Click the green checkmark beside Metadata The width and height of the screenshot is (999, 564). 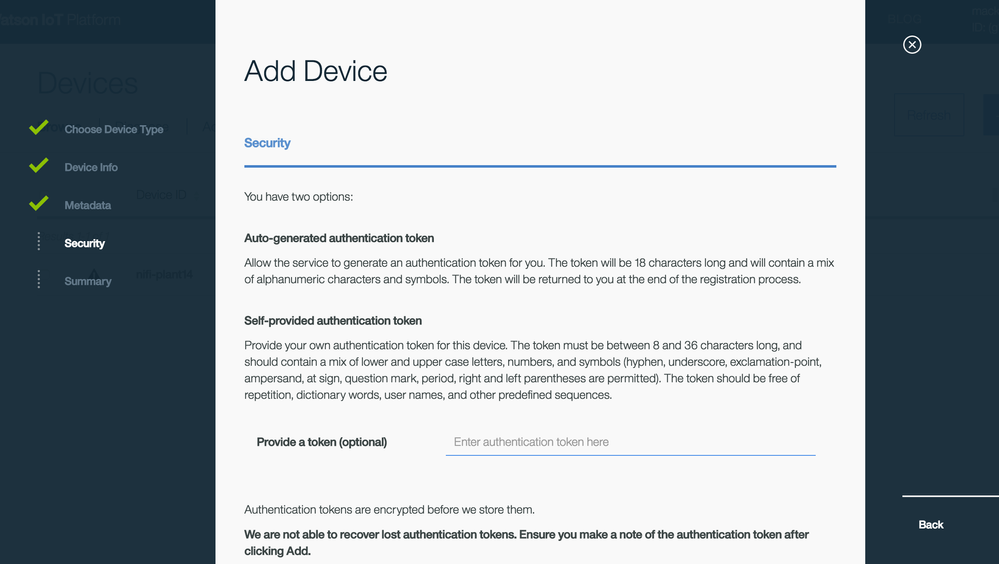pyautogui.click(x=39, y=204)
